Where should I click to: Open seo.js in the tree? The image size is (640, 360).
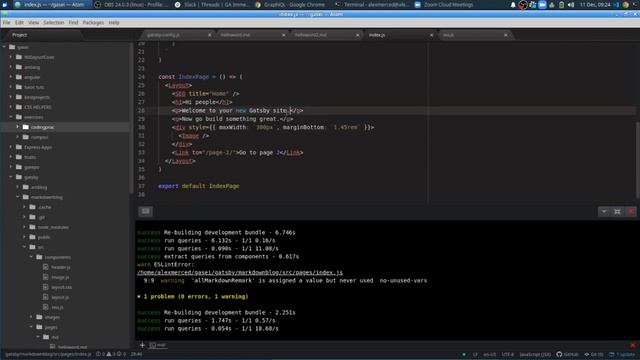[x=57, y=307]
